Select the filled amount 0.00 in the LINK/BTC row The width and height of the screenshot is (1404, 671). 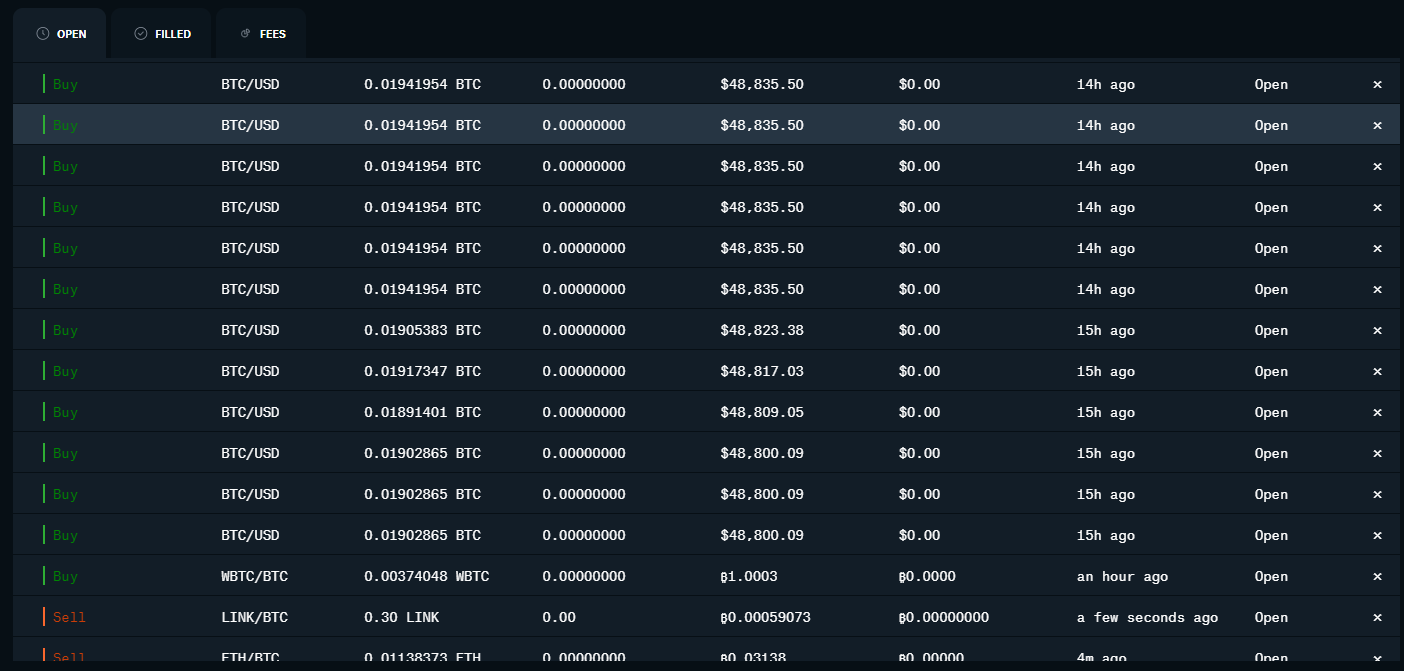coord(559,617)
